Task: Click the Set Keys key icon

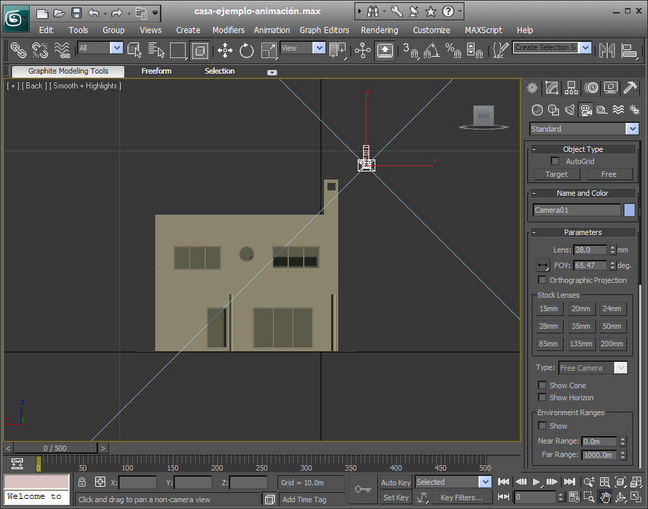Action: pyautogui.click(x=361, y=487)
